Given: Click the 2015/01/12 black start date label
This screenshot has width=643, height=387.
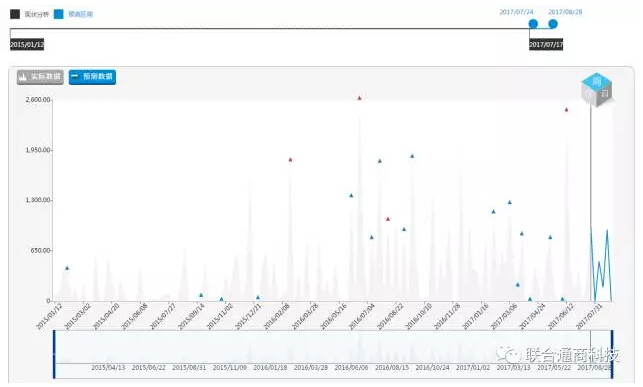Looking at the screenshot, I should [x=27, y=44].
